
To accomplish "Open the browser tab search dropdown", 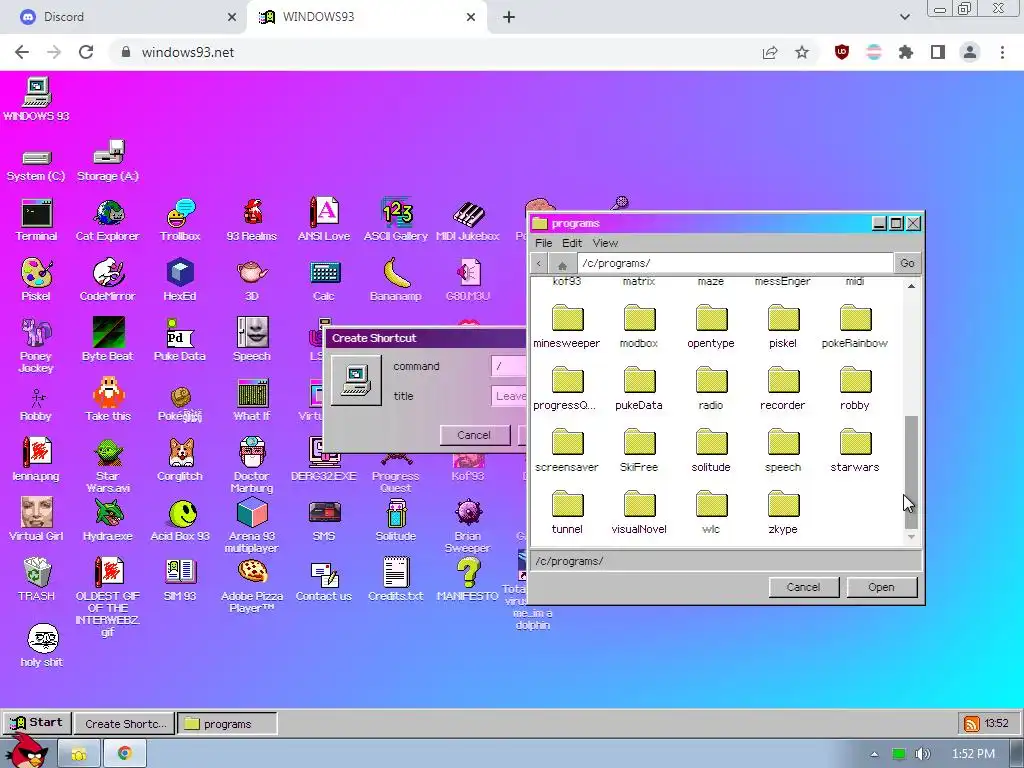I will (x=904, y=17).
